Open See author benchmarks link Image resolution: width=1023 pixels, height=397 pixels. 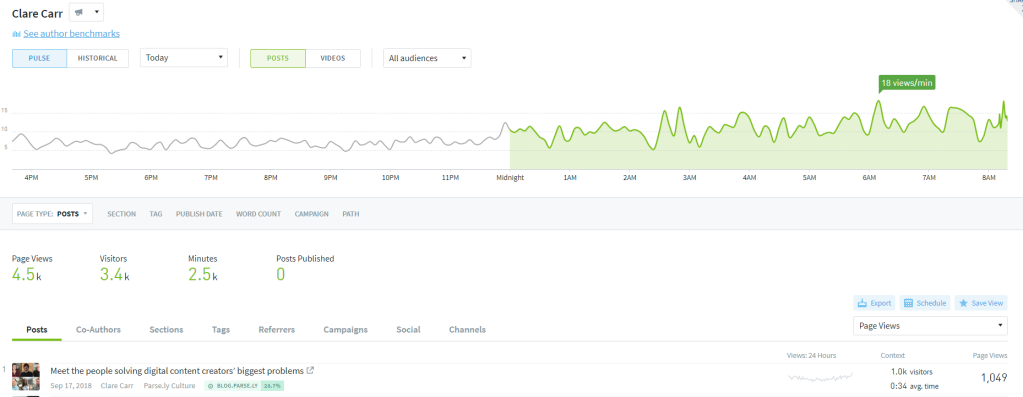(72, 34)
